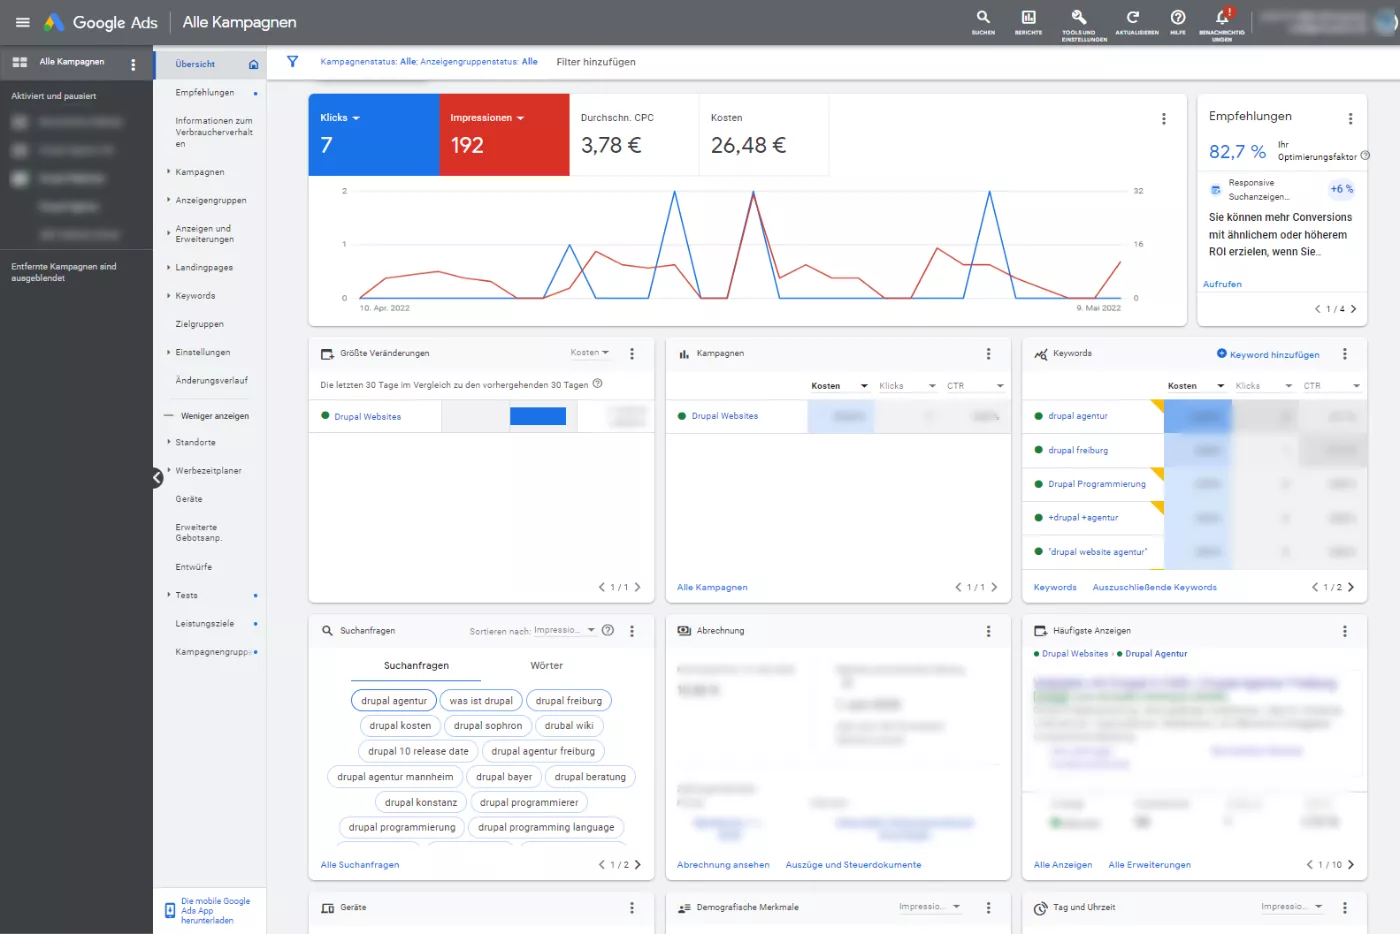
Task: Open Kampagnen card three-dot menu
Action: pos(988,354)
